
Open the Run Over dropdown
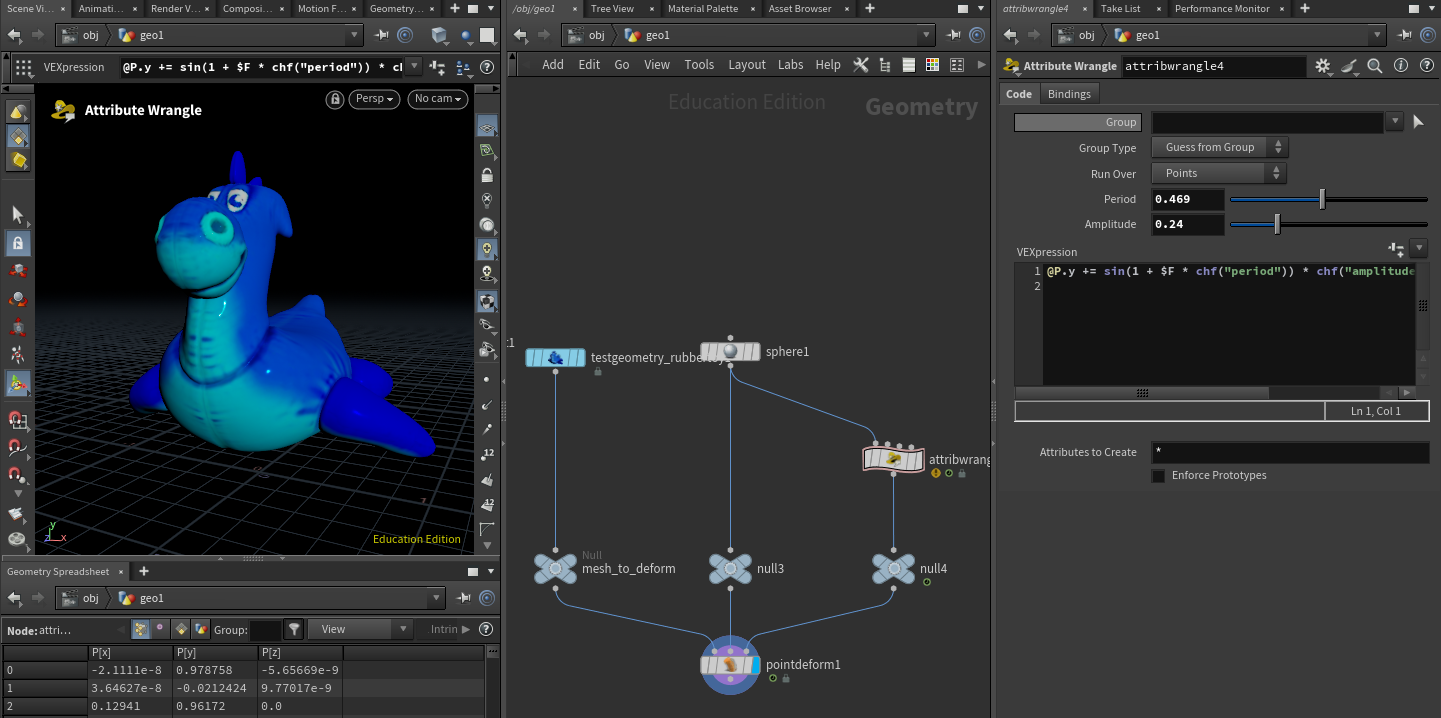pos(1220,174)
